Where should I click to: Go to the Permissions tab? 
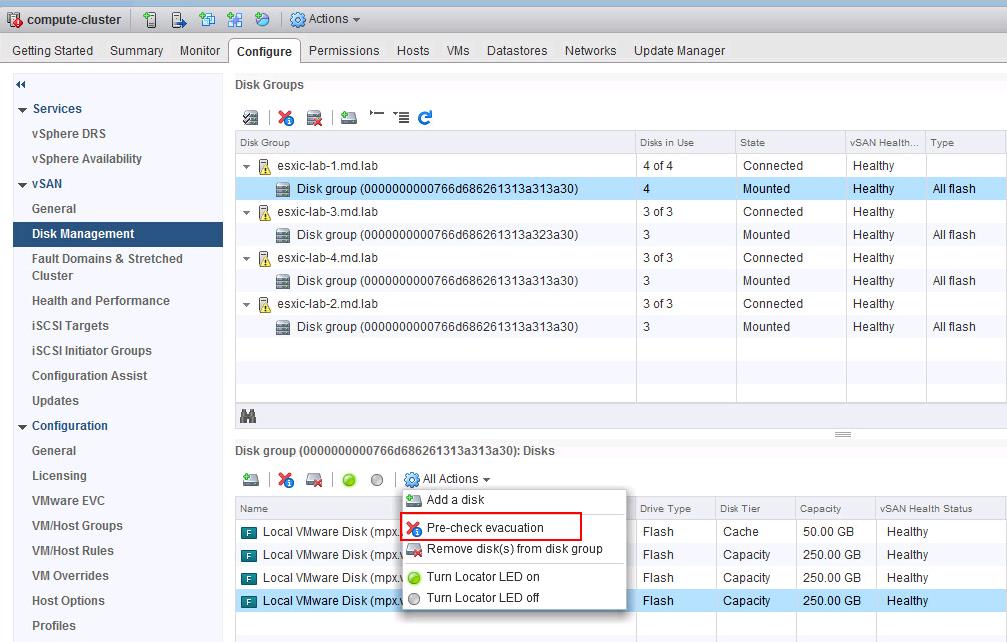(344, 51)
